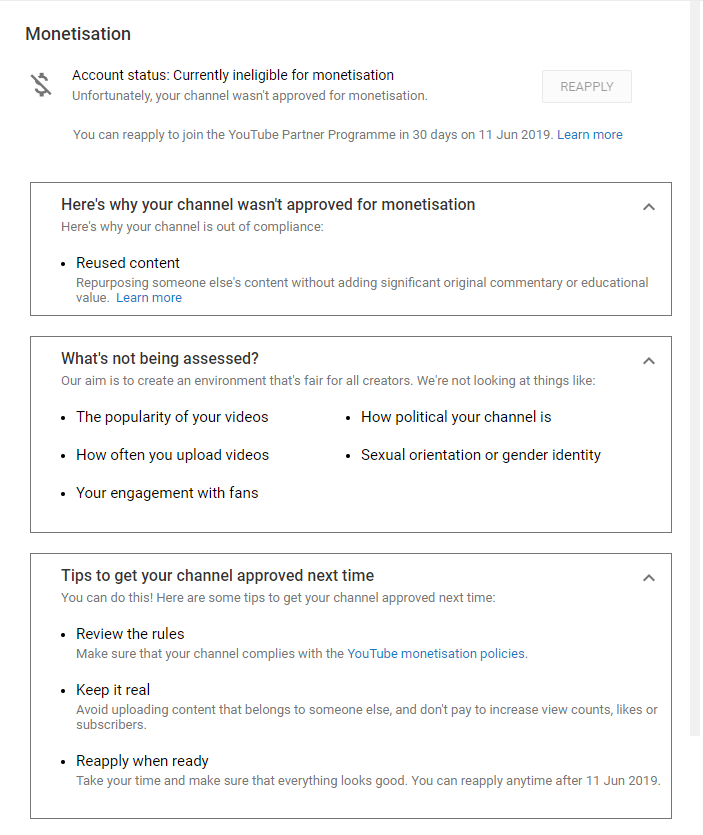Open Learn more link under Reused content

(x=149, y=298)
